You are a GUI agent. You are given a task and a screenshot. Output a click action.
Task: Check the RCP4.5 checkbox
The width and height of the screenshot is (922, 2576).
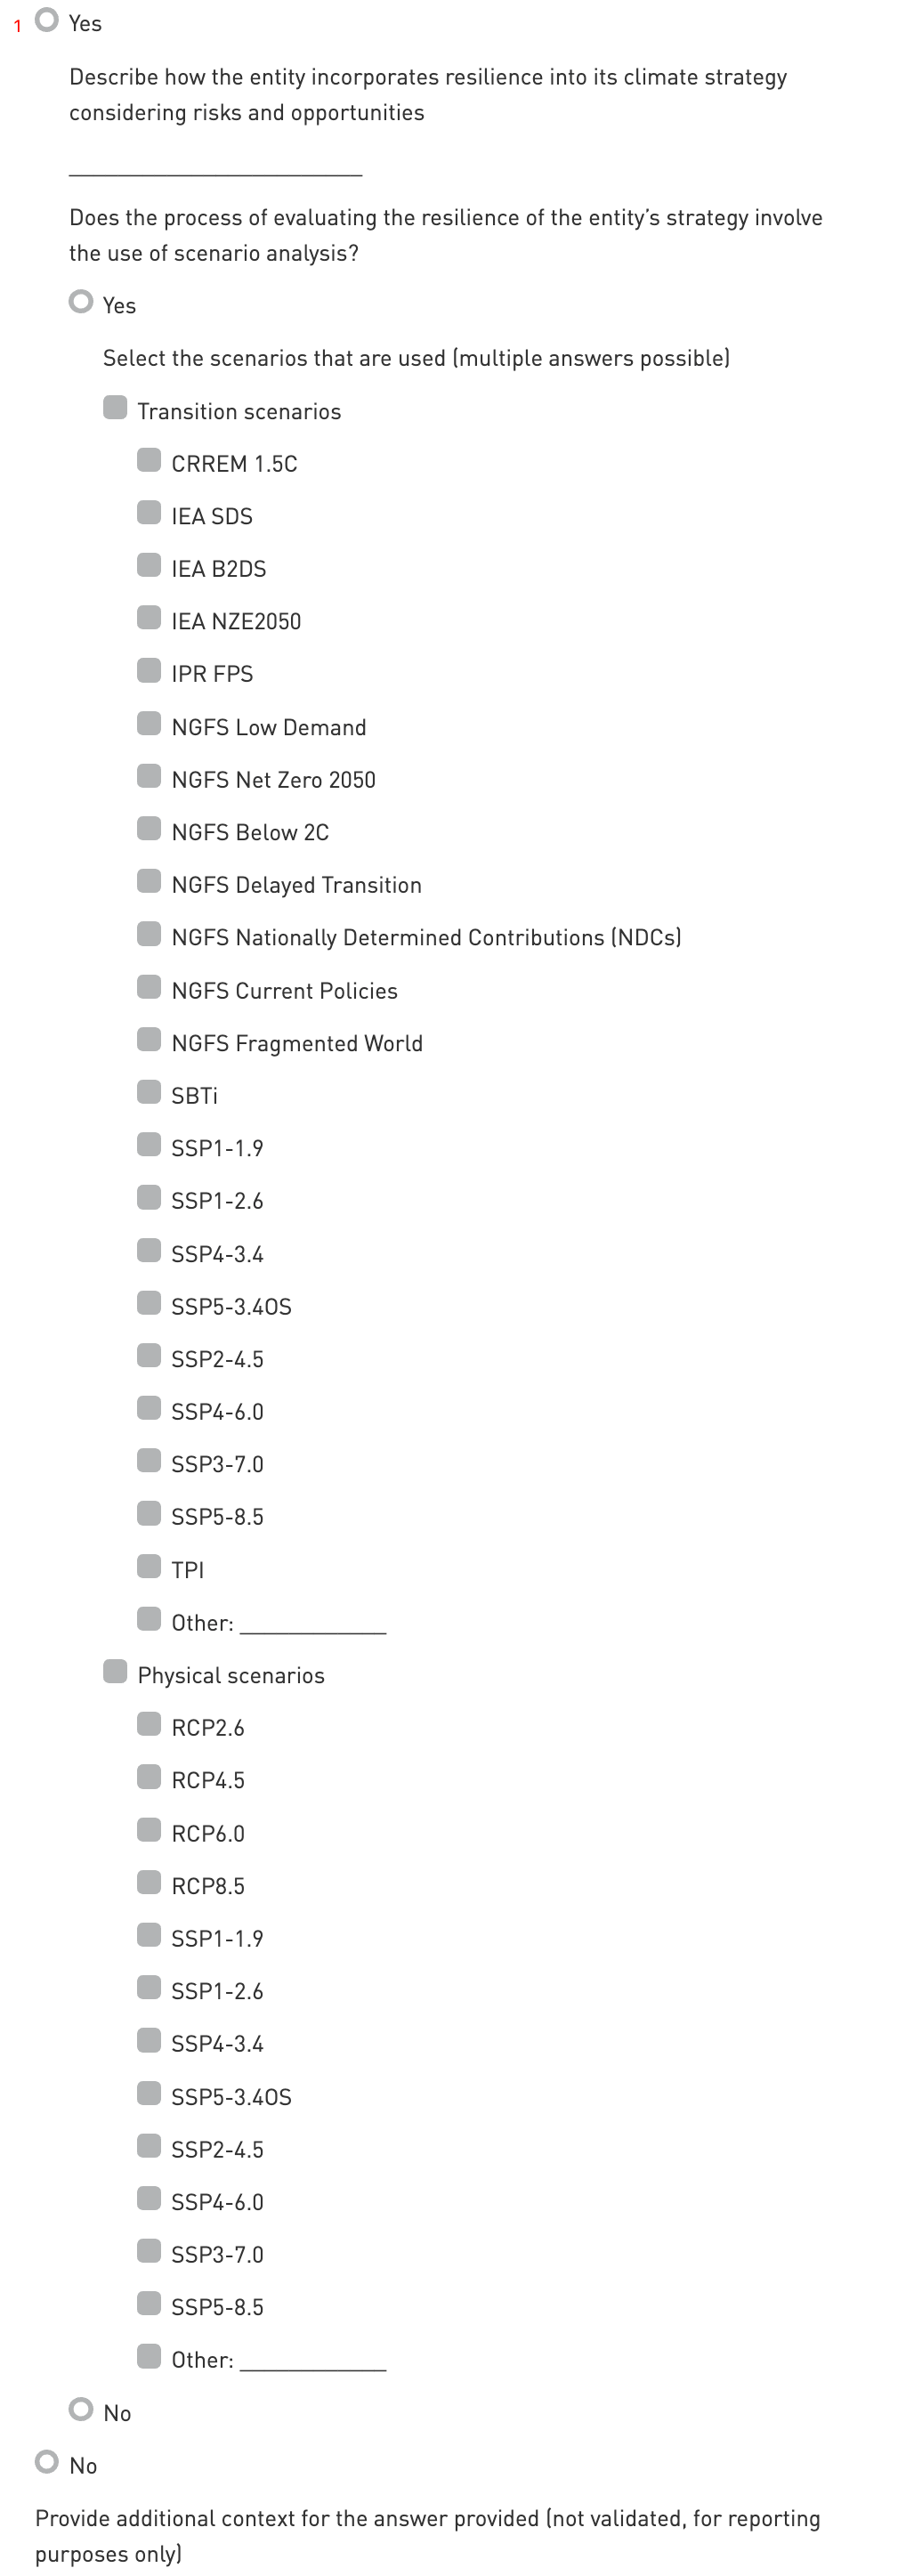click(x=149, y=1777)
